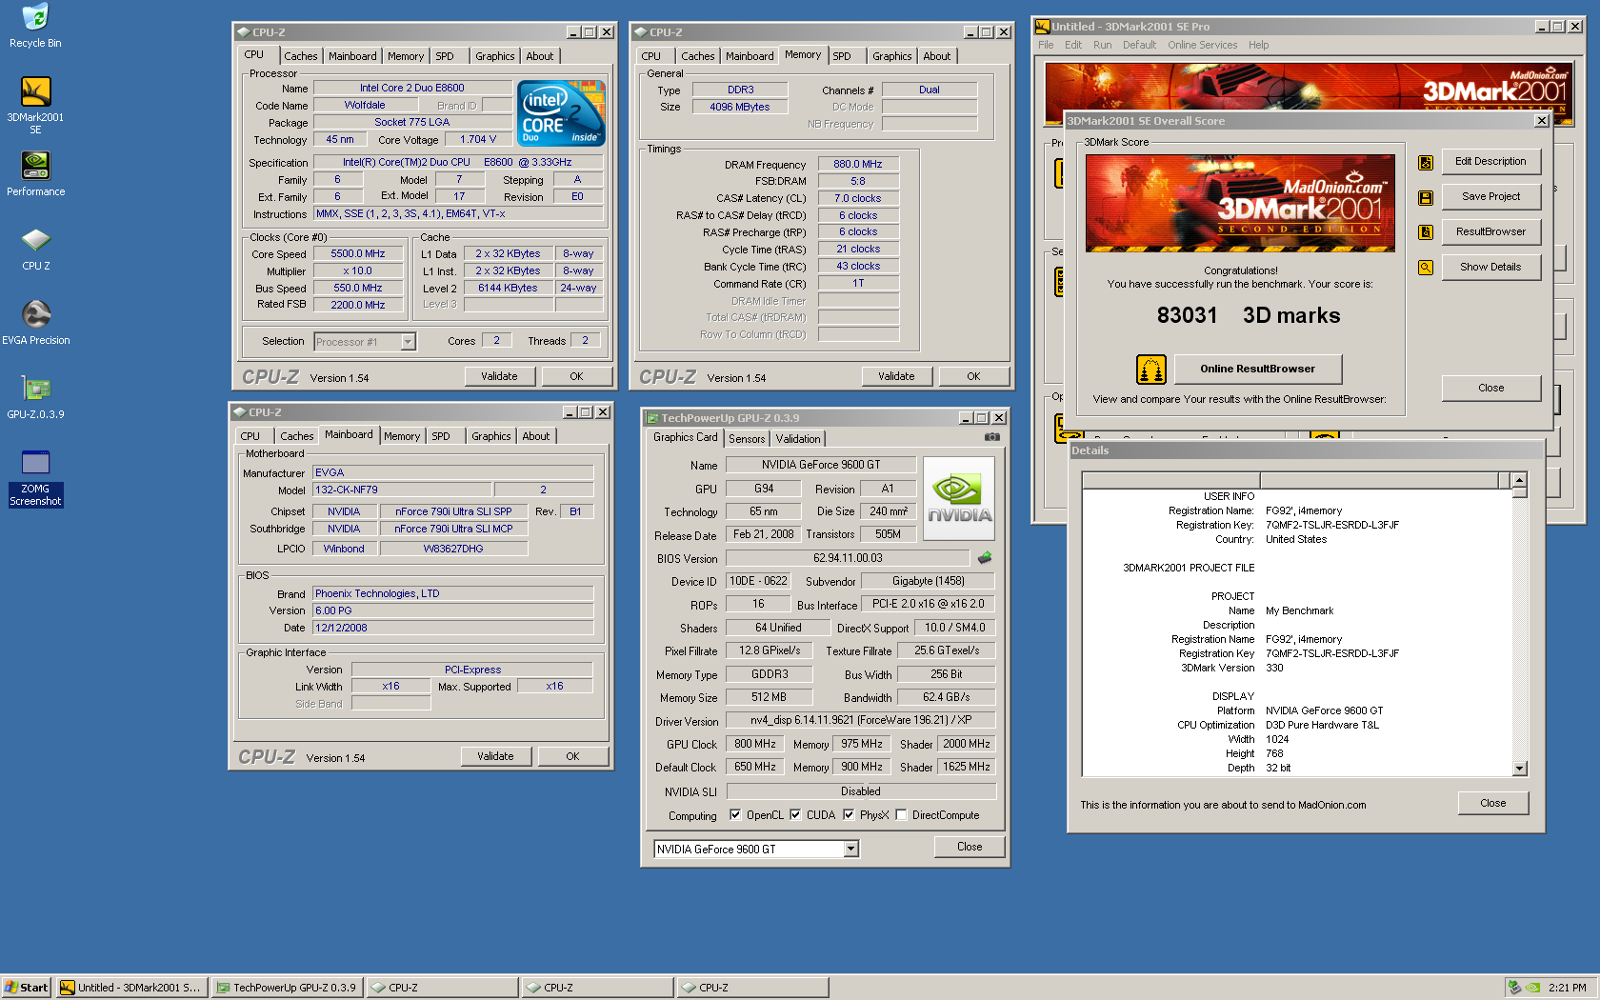Switch to Caches tab in top-left CPU-Z

(x=300, y=56)
